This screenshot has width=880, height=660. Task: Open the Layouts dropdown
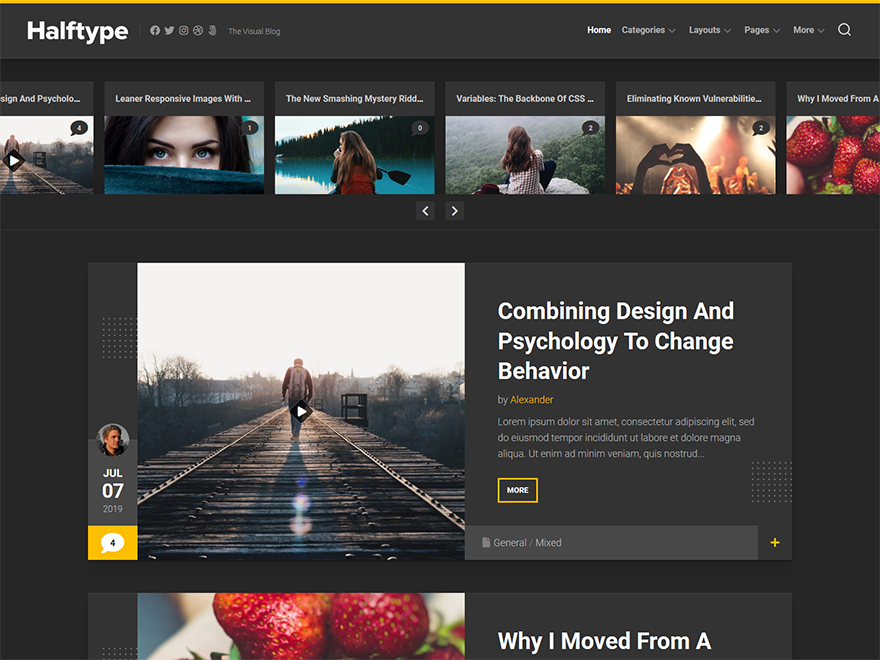[x=705, y=30]
